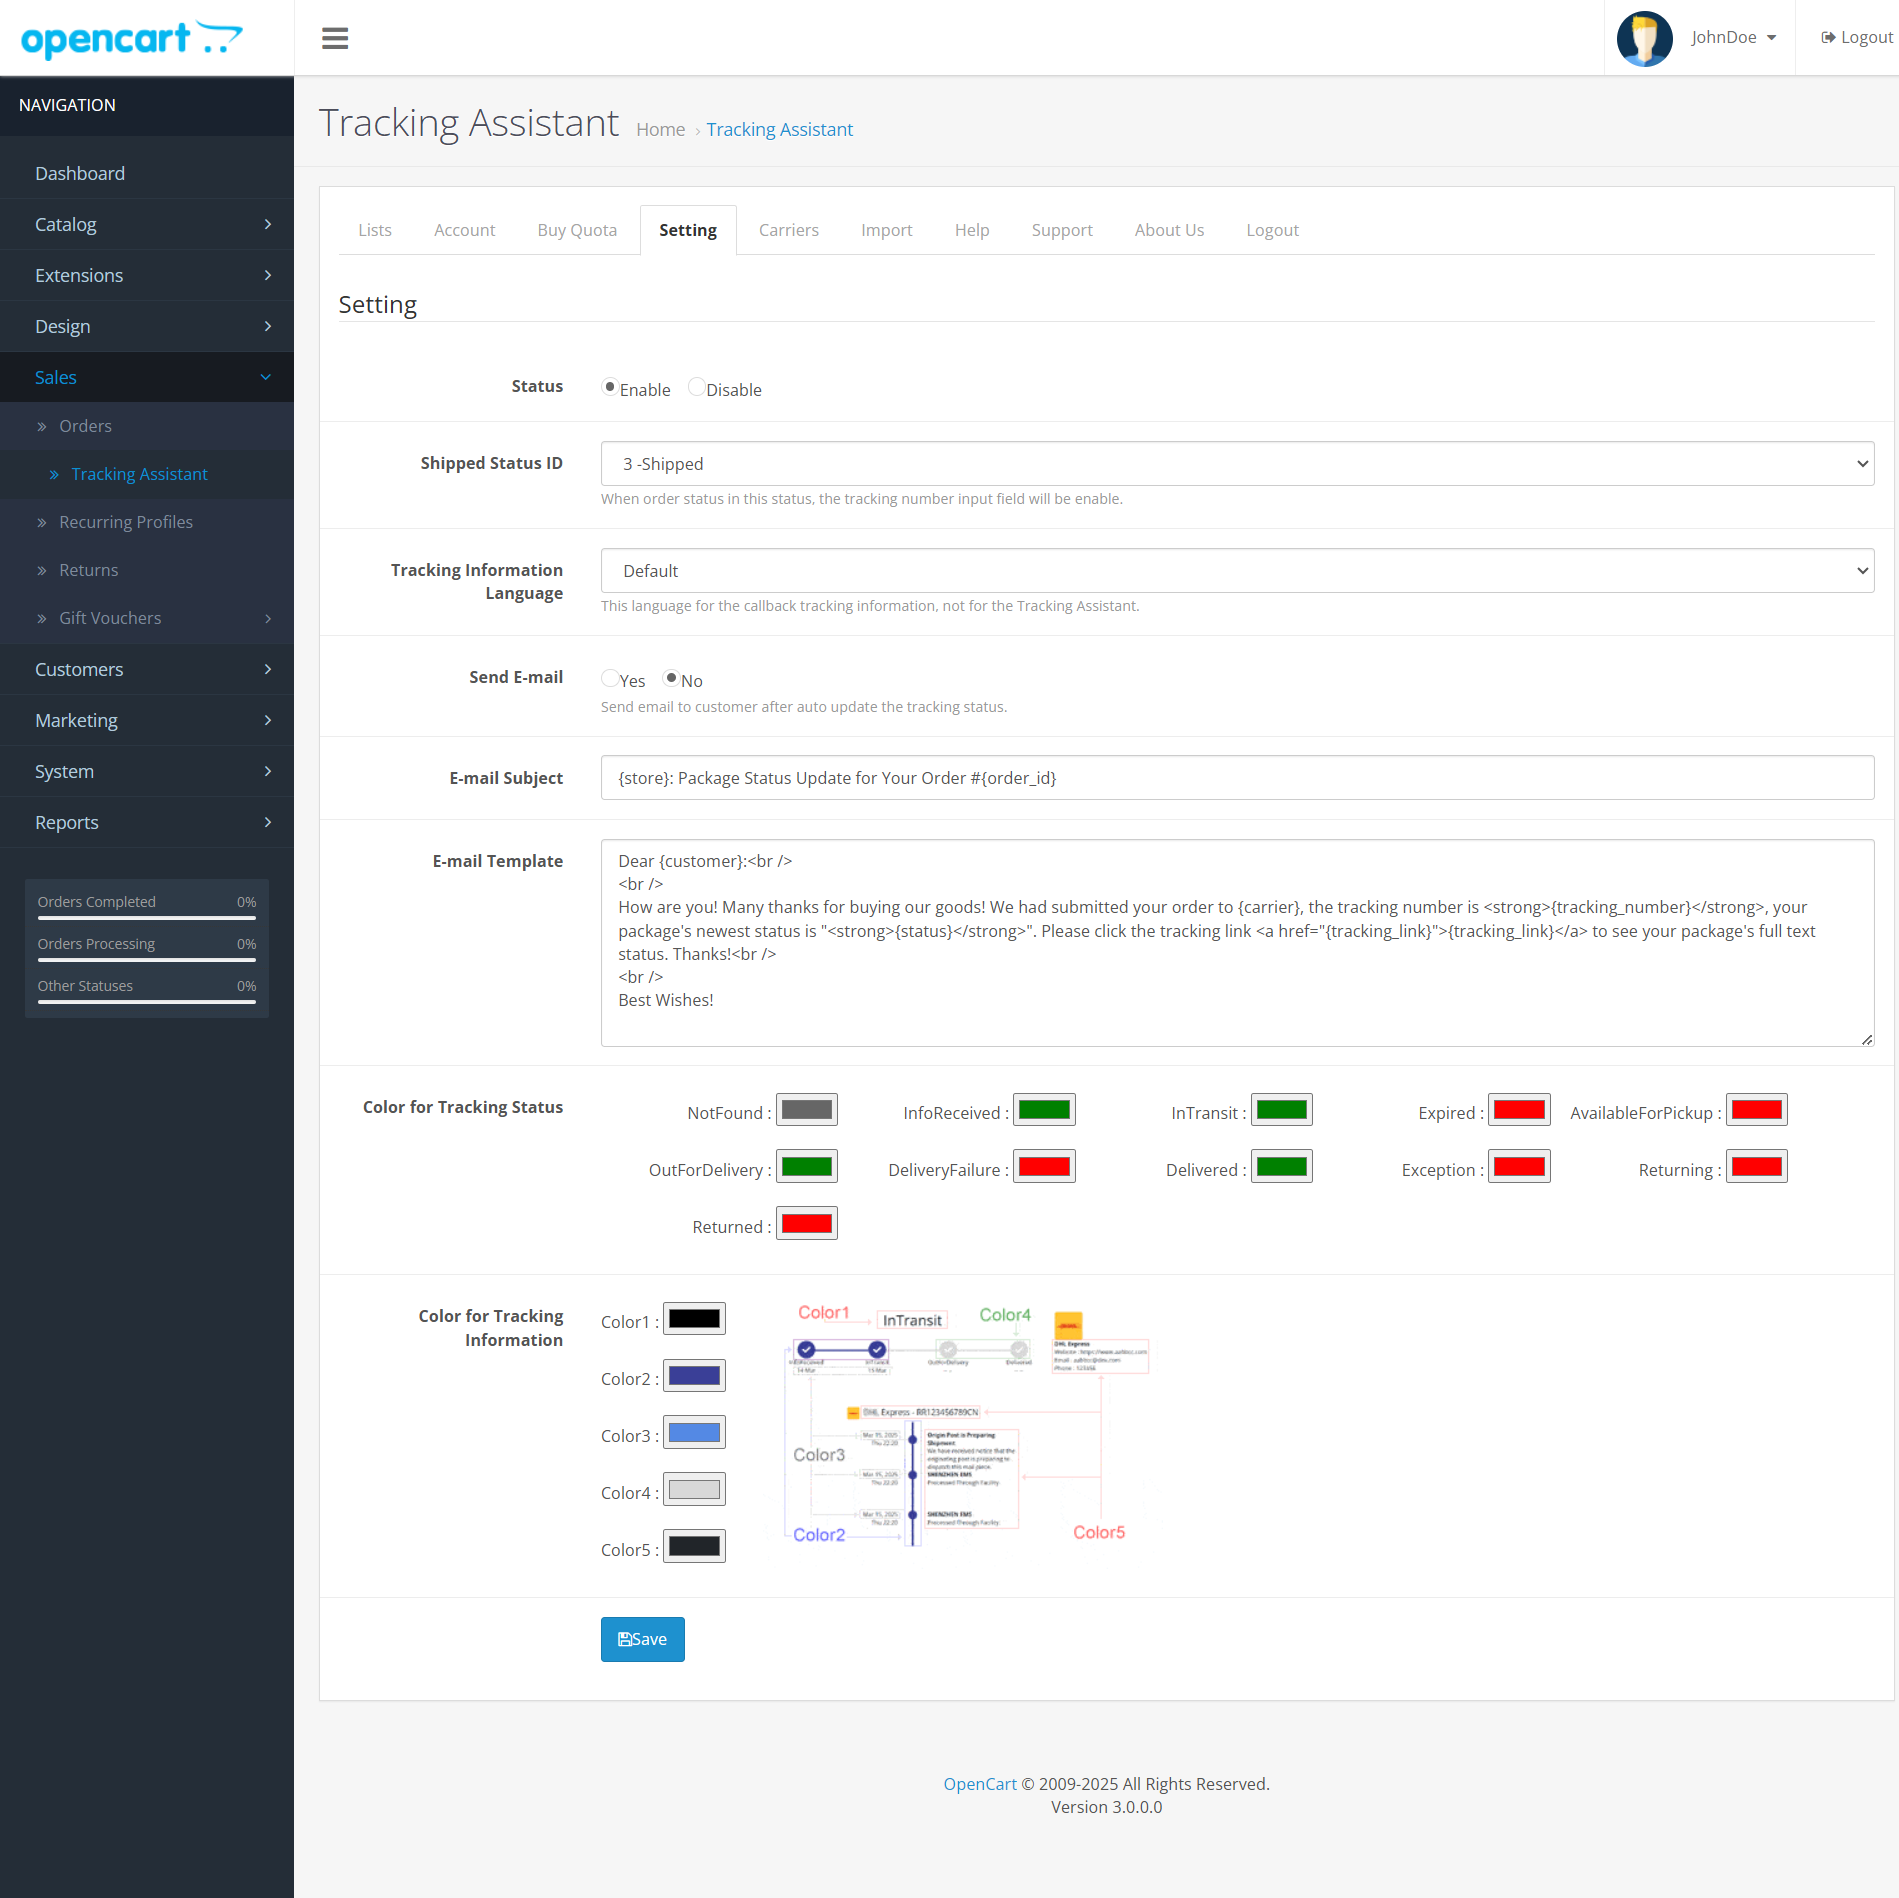Viewport: 1899px width, 1898px height.
Task: Expand the Extensions menu
Action: tap(147, 275)
